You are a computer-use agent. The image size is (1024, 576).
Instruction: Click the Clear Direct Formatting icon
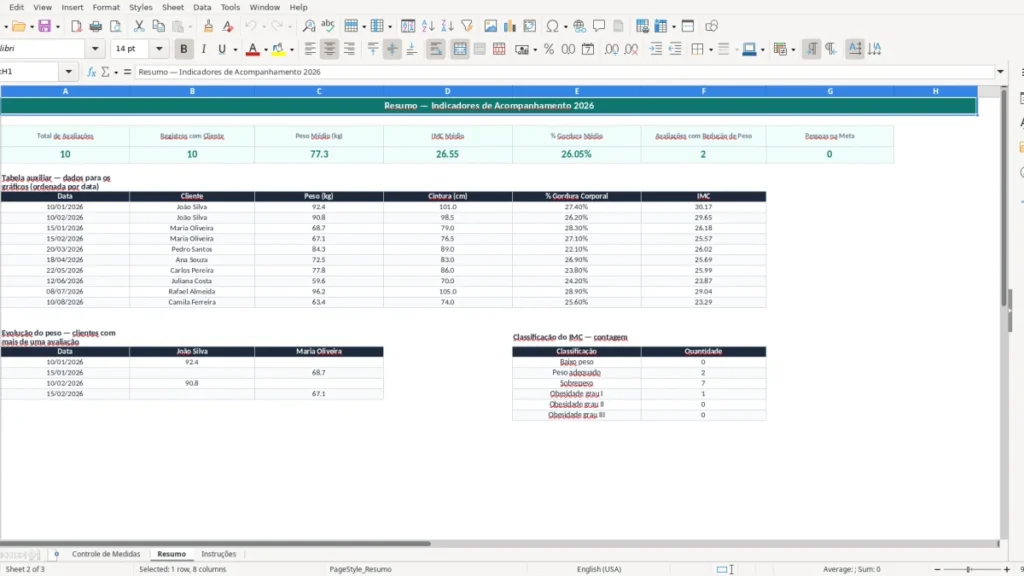pyautogui.click(x=227, y=26)
